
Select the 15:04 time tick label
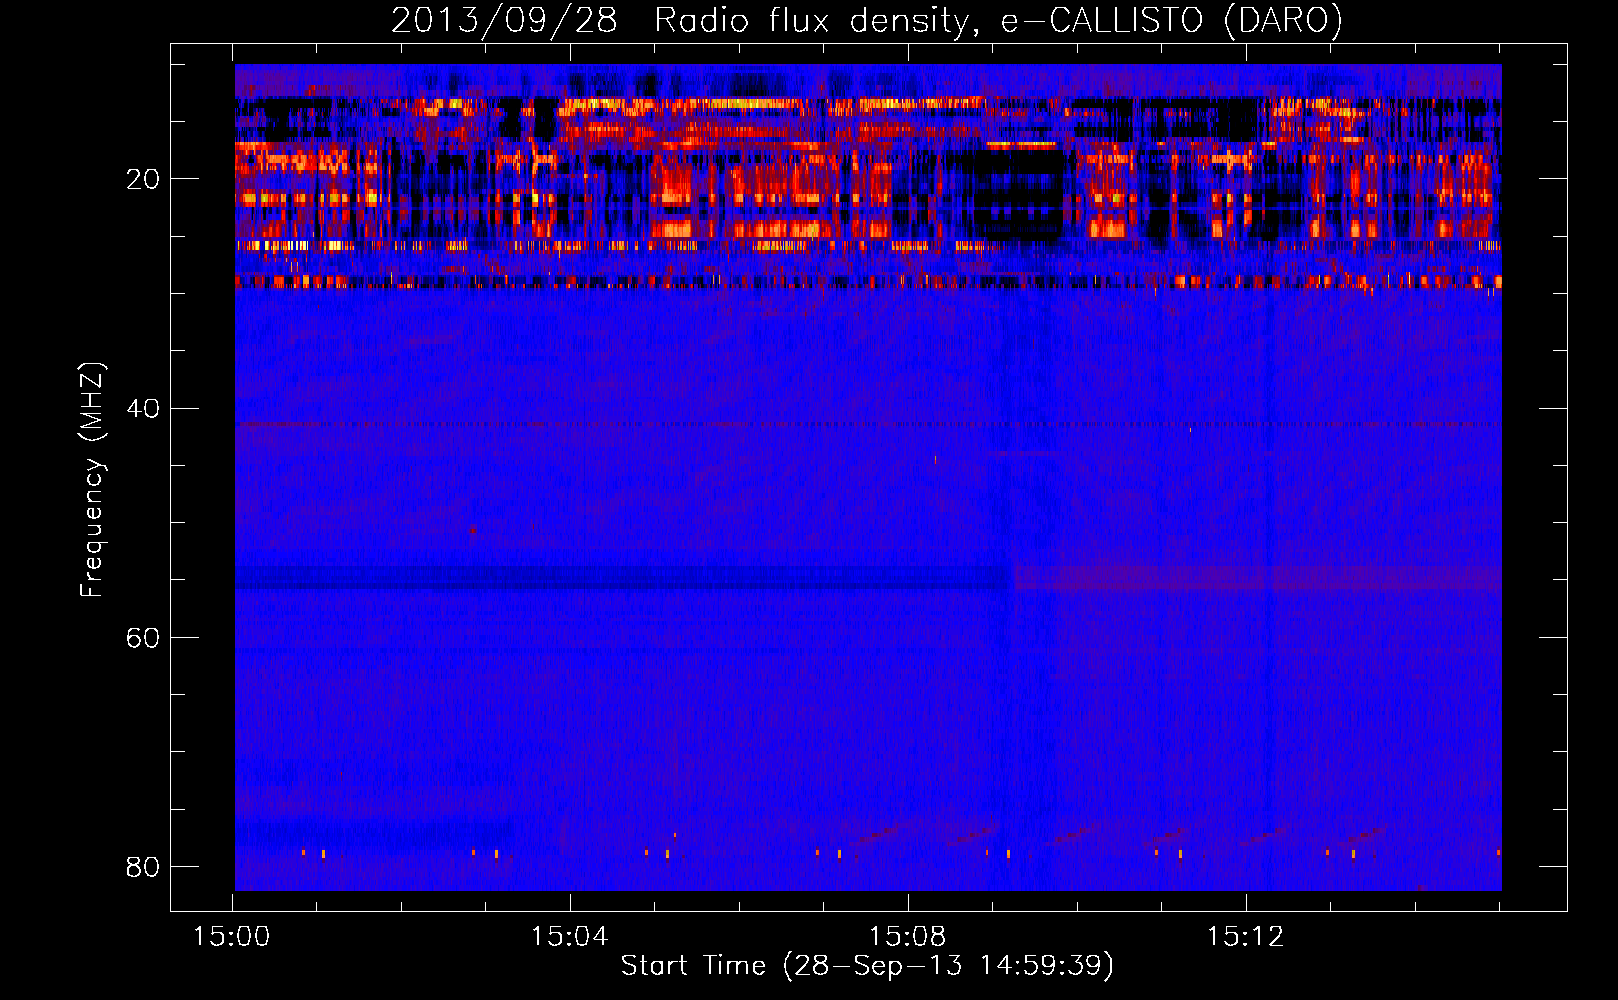[569, 937]
